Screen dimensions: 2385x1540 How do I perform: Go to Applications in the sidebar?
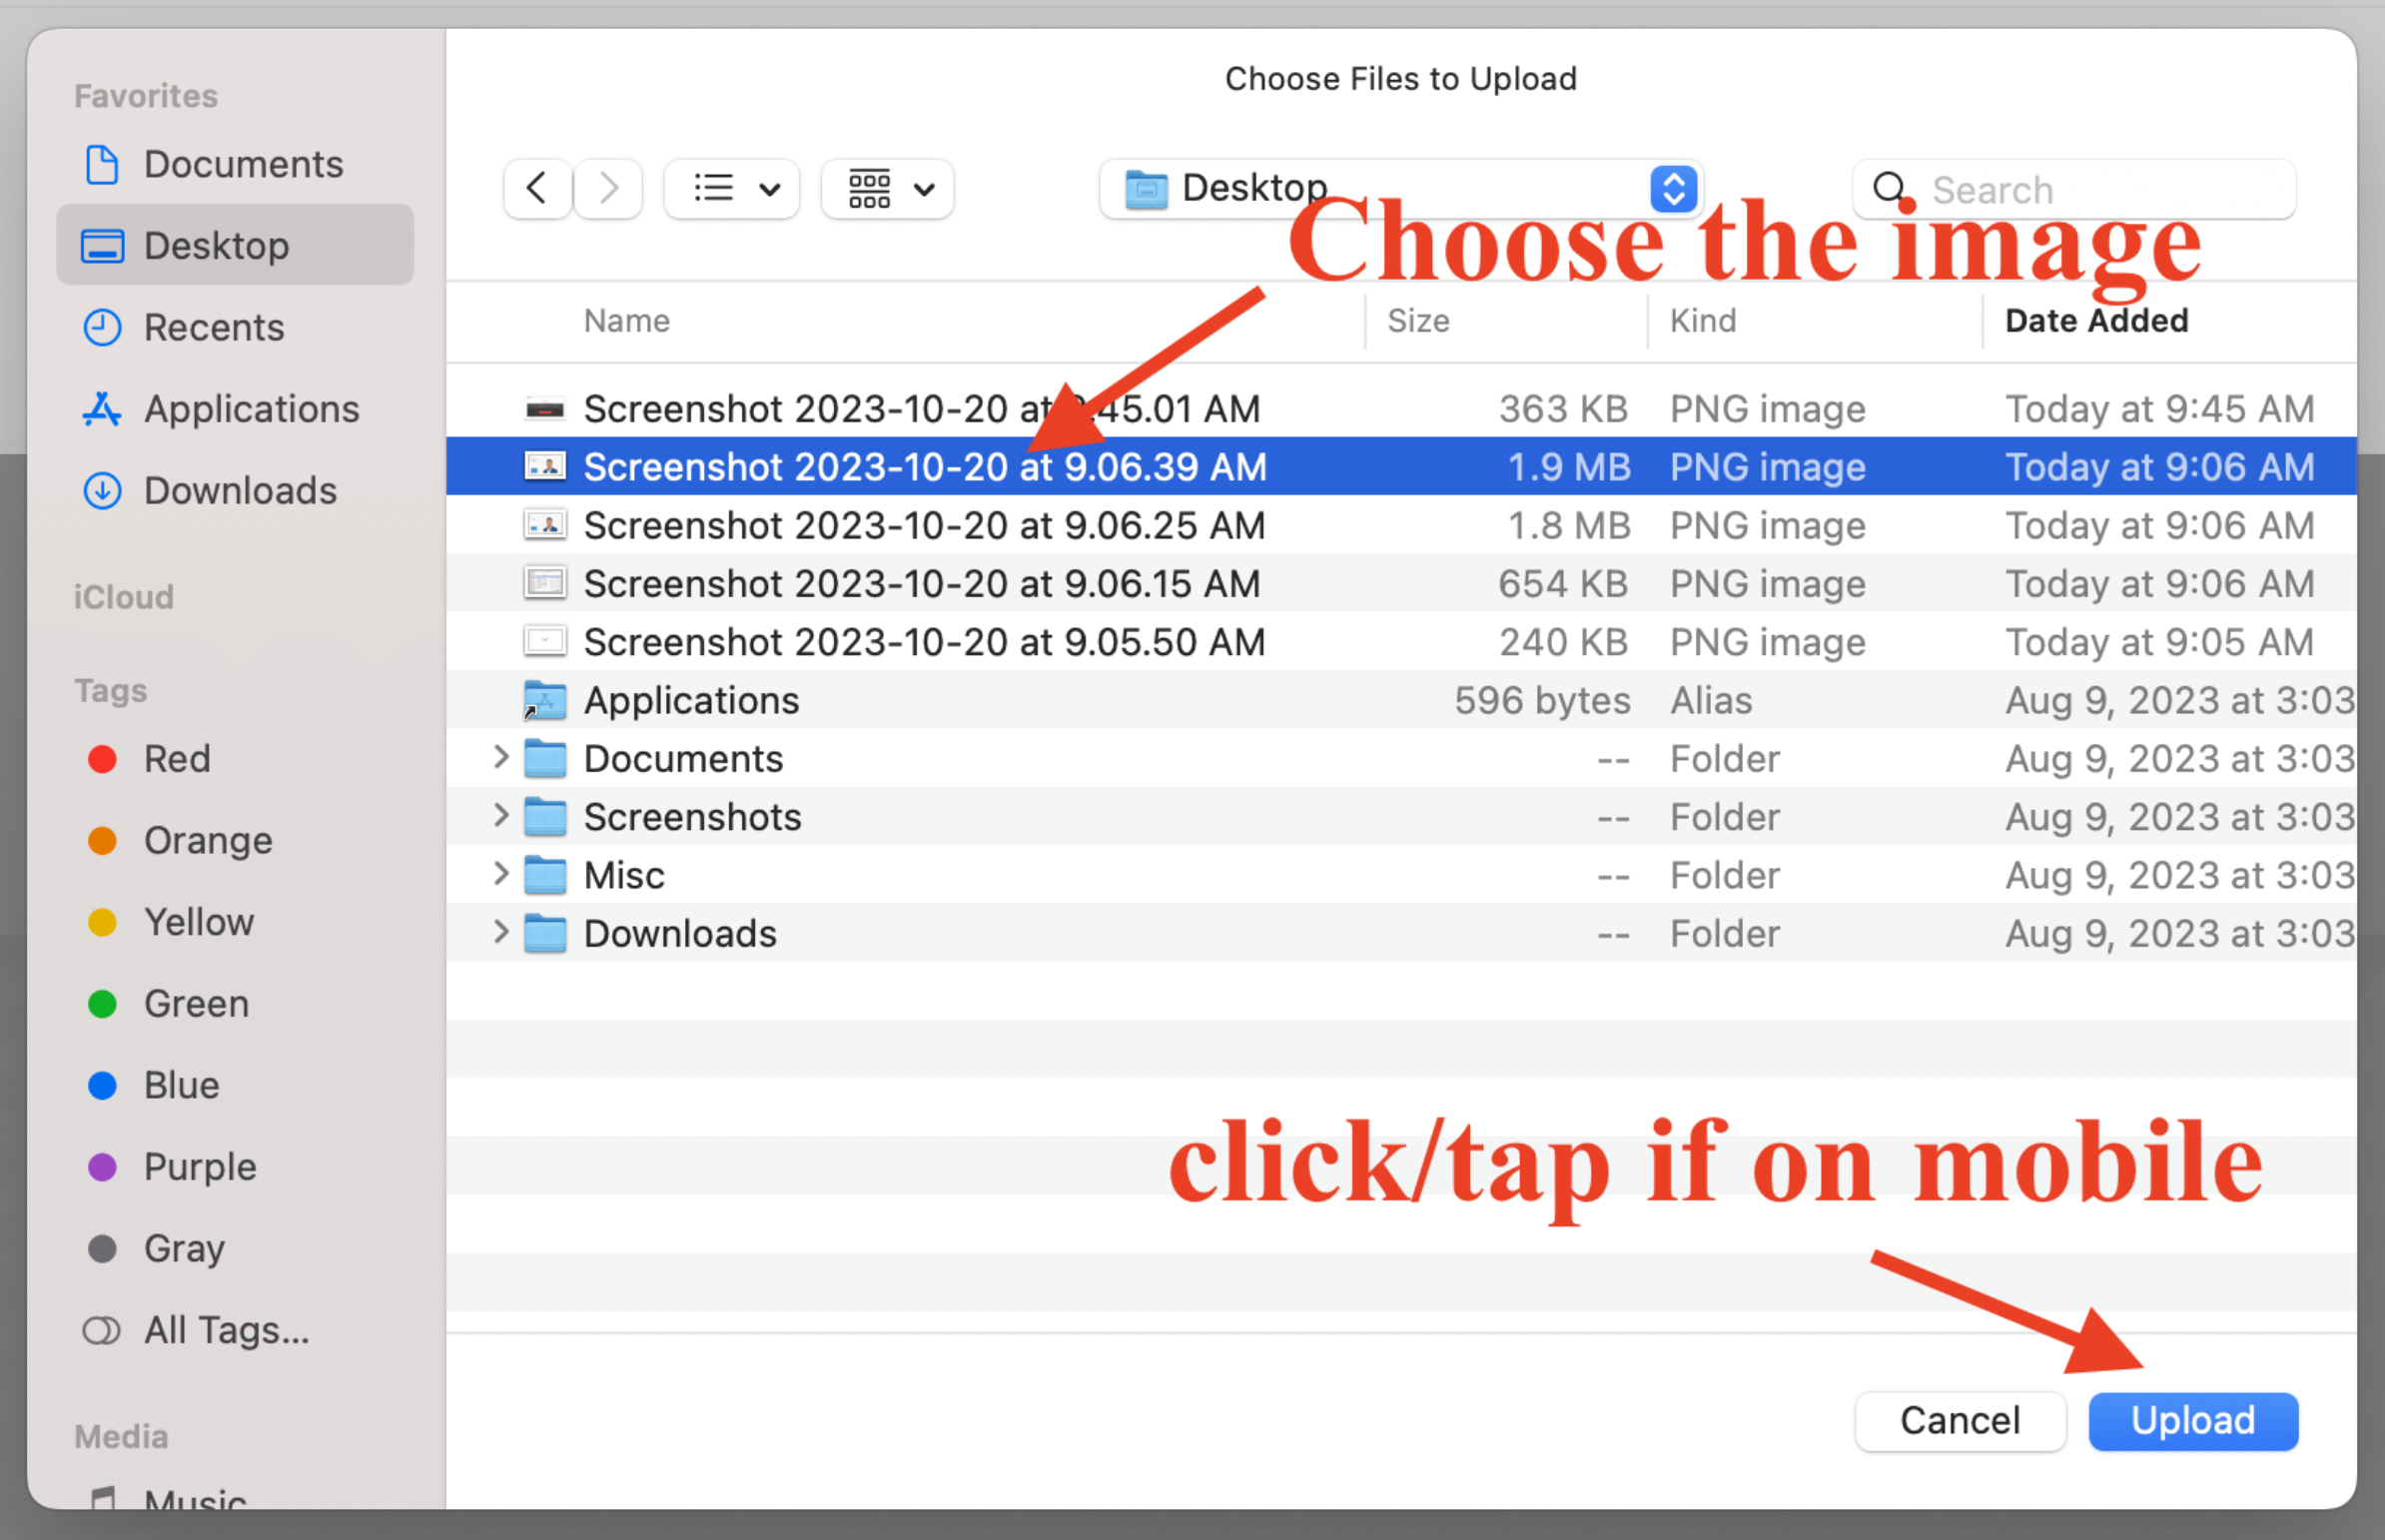click(251, 409)
